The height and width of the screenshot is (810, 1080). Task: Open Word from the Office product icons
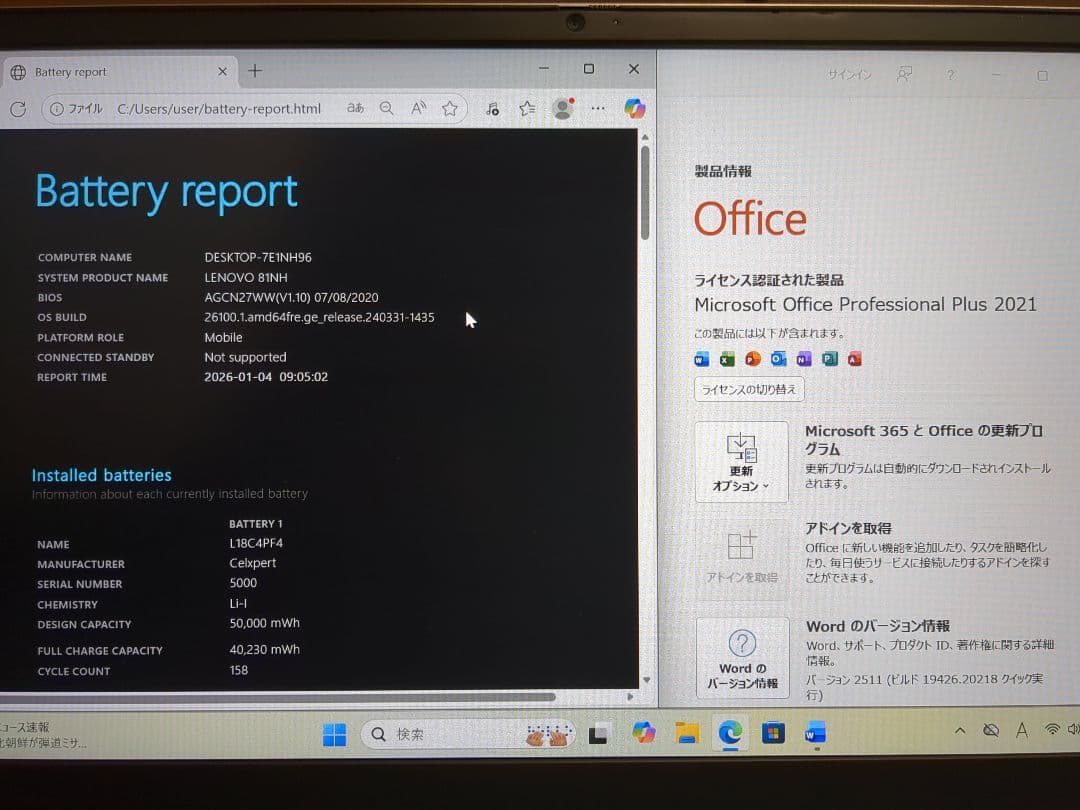pyautogui.click(x=702, y=358)
